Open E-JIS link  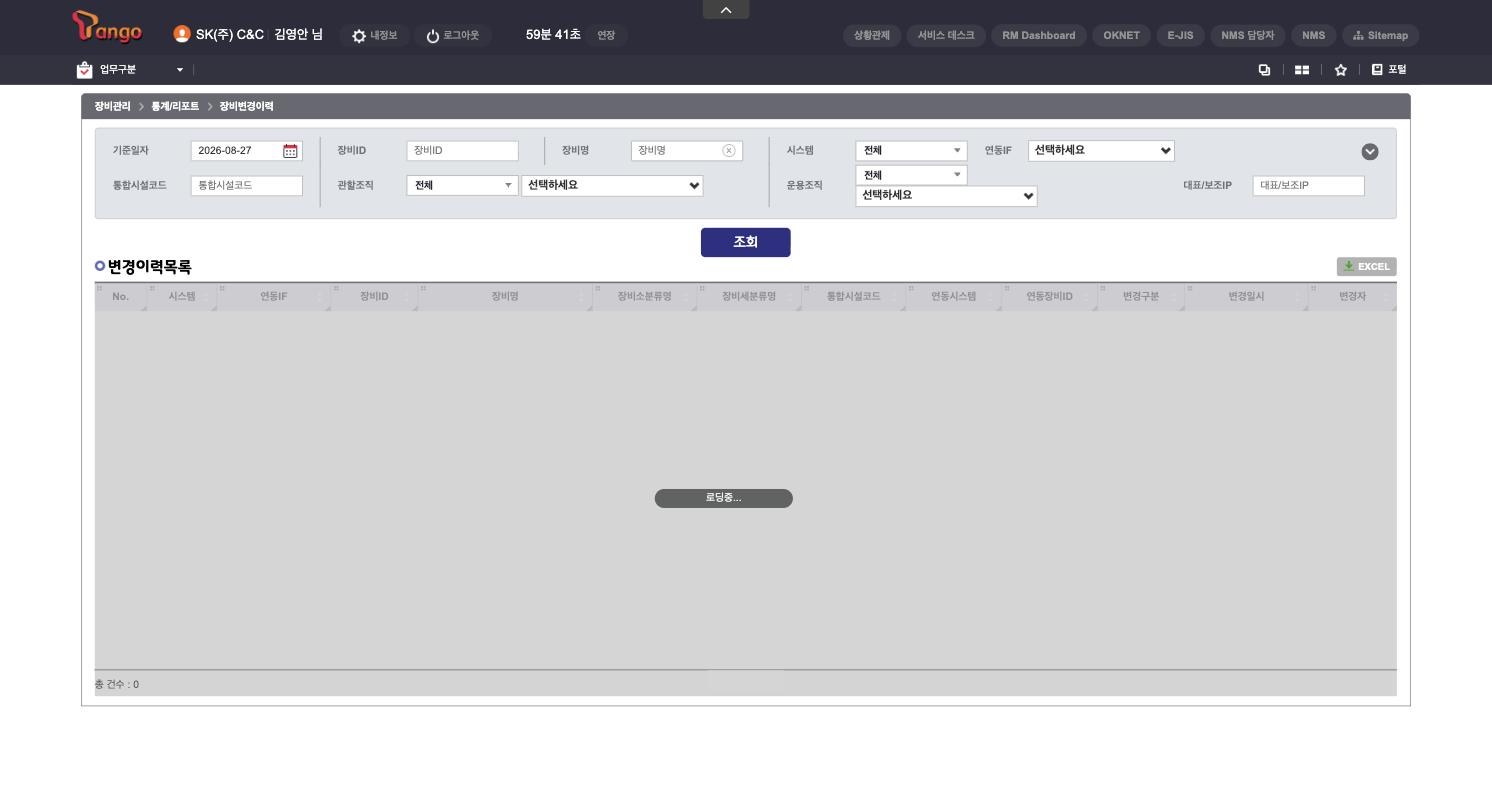[1180, 35]
